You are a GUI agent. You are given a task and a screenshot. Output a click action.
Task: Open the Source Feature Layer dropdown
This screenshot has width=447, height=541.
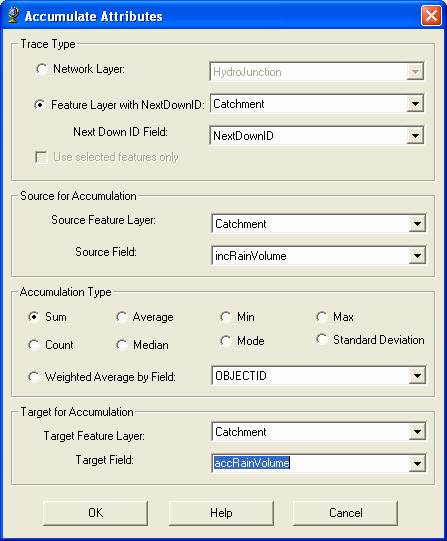point(417,224)
